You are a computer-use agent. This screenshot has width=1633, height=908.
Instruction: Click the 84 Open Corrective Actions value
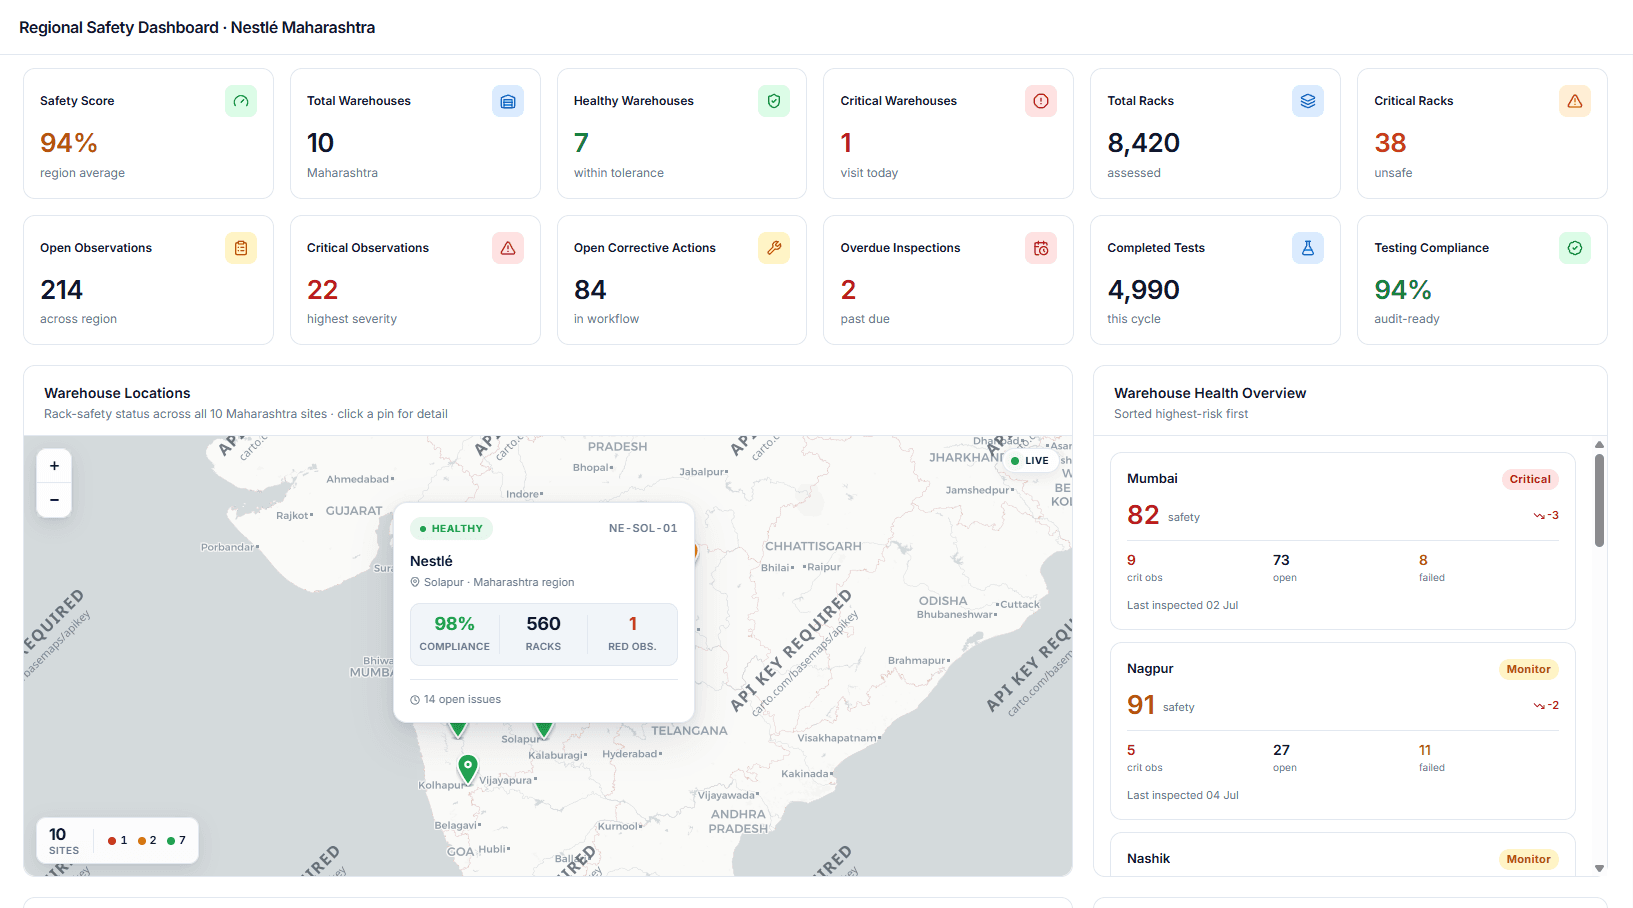tap(590, 290)
